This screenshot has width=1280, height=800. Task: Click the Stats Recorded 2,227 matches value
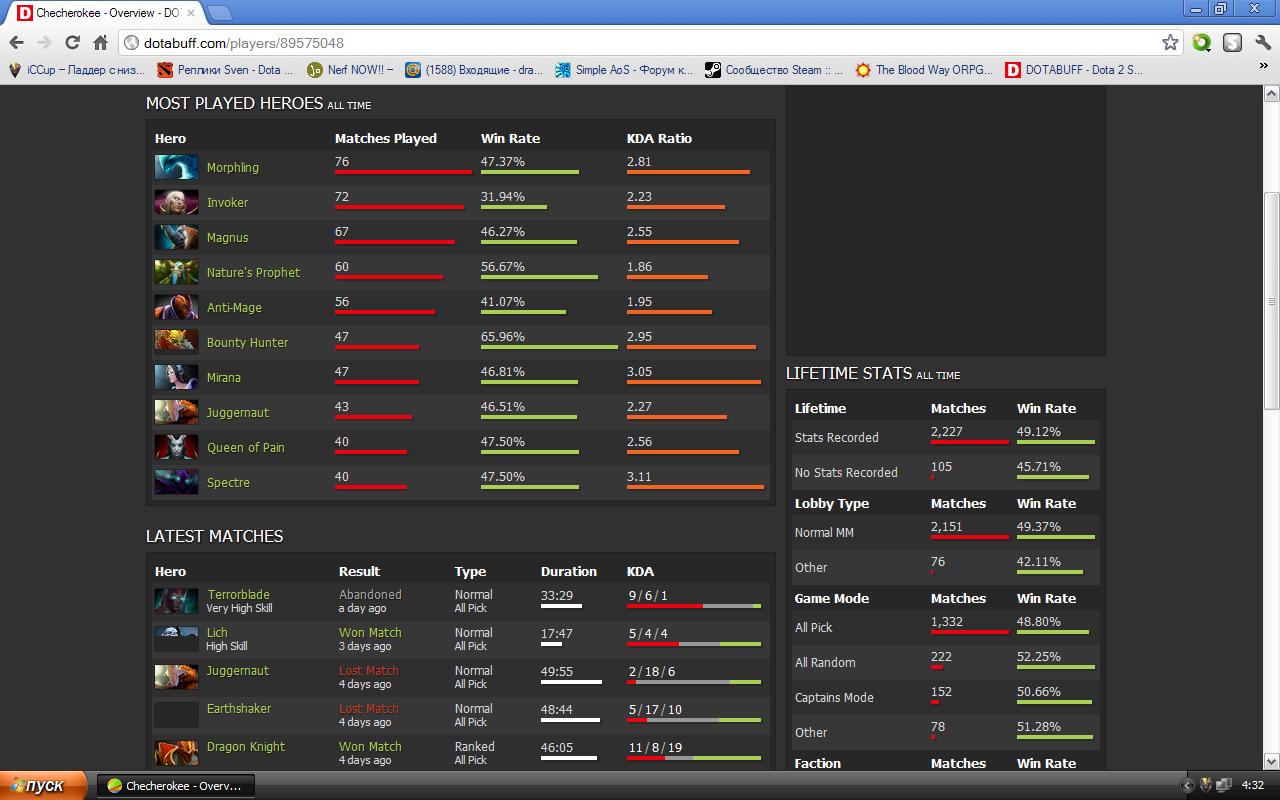946,431
